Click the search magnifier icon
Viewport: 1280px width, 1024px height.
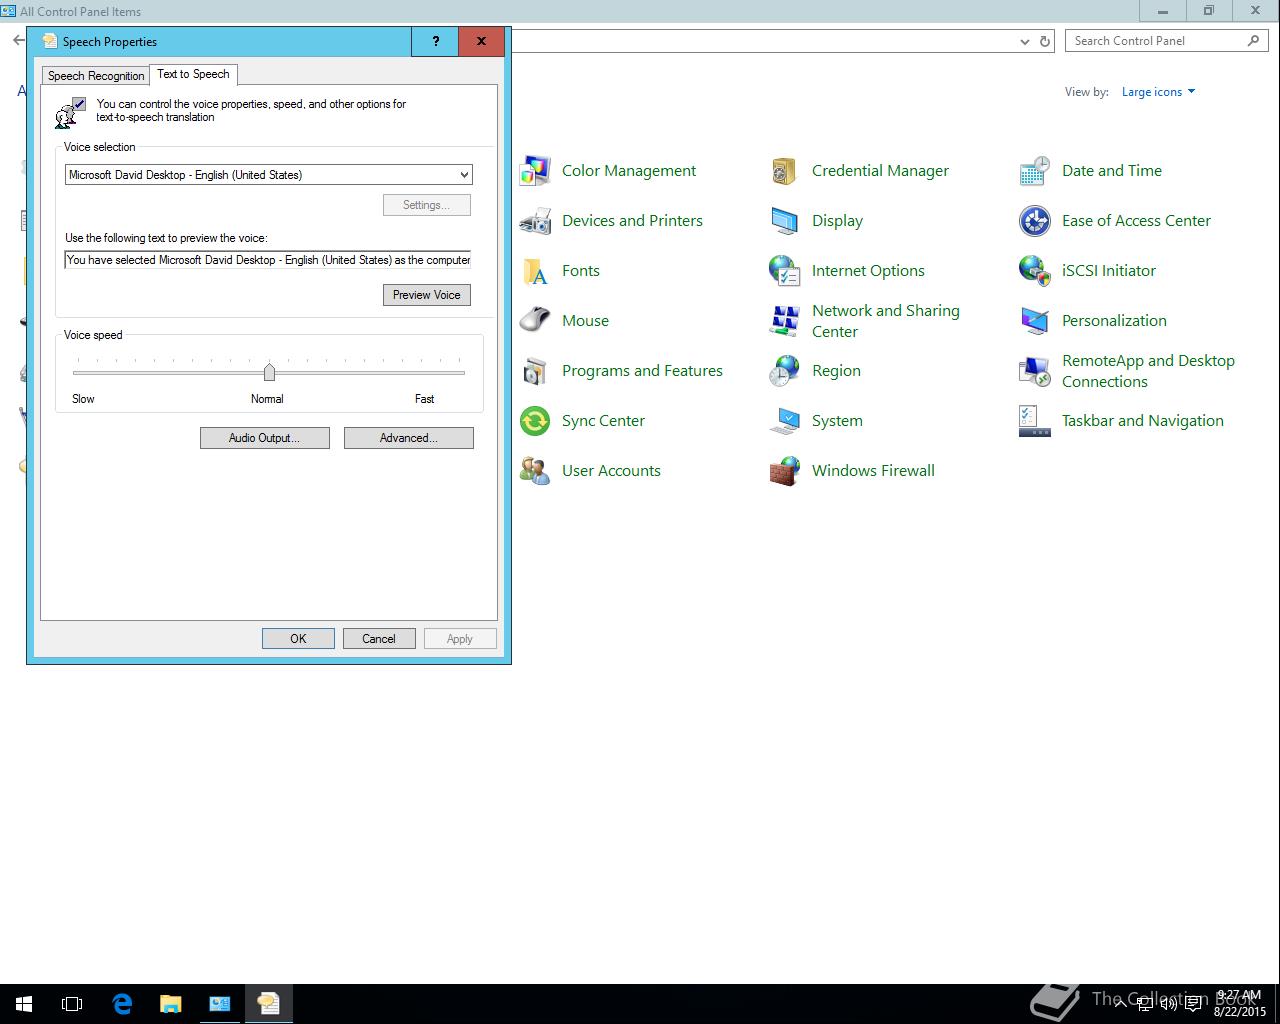pyautogui.click(x=1253, y=41)
